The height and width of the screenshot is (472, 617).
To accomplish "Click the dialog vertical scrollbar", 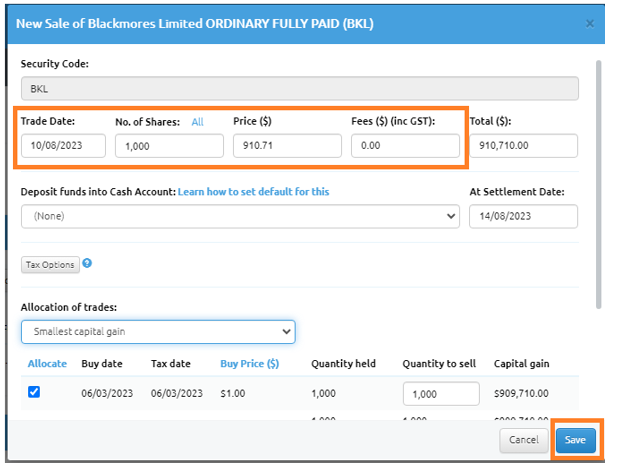I will [x=599, y=184].
